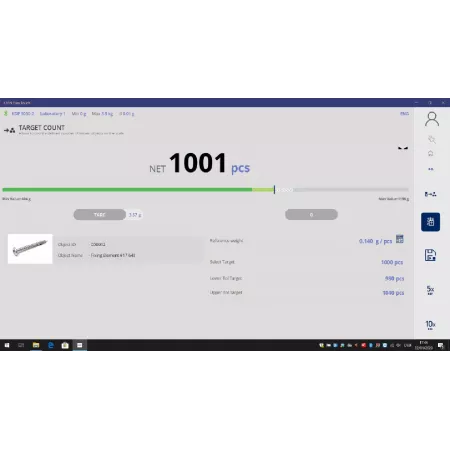Click the TARE button
450x450 pixels.
coord(100,215)
